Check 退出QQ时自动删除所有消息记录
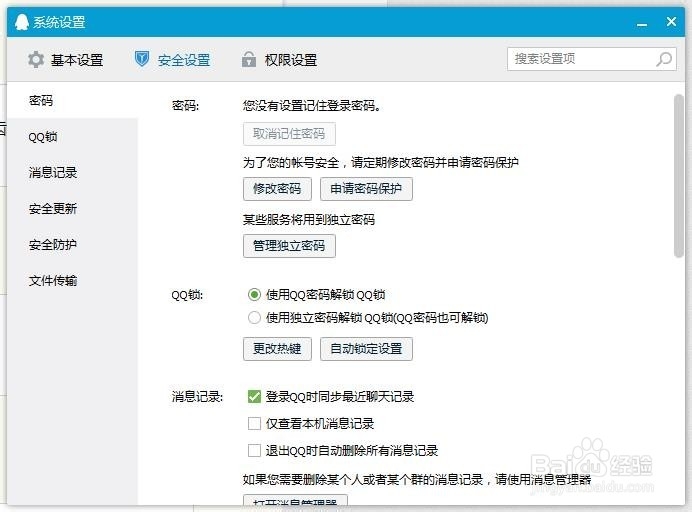692x512 pixels. (x=254, y=451)
